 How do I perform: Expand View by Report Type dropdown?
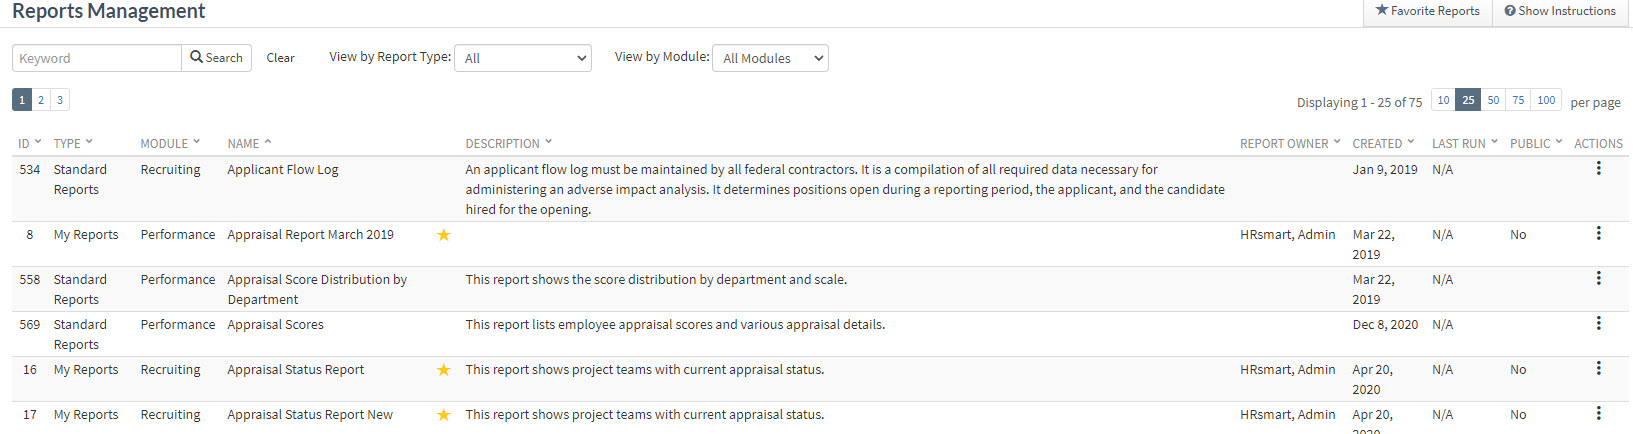pyautogui.click(x=522, y=58)
